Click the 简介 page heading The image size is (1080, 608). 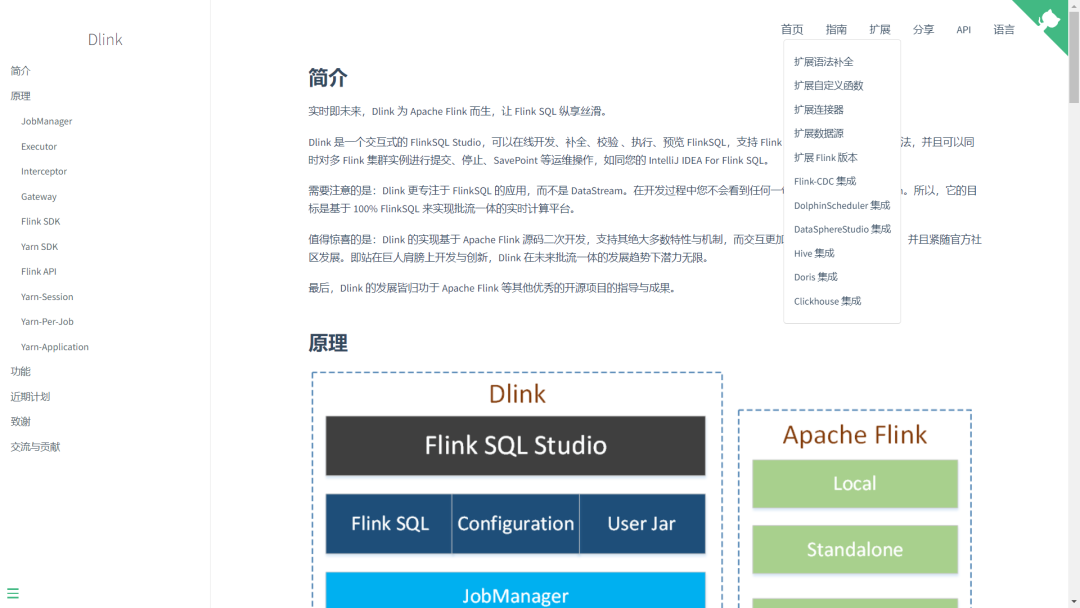tap(328, 78)
